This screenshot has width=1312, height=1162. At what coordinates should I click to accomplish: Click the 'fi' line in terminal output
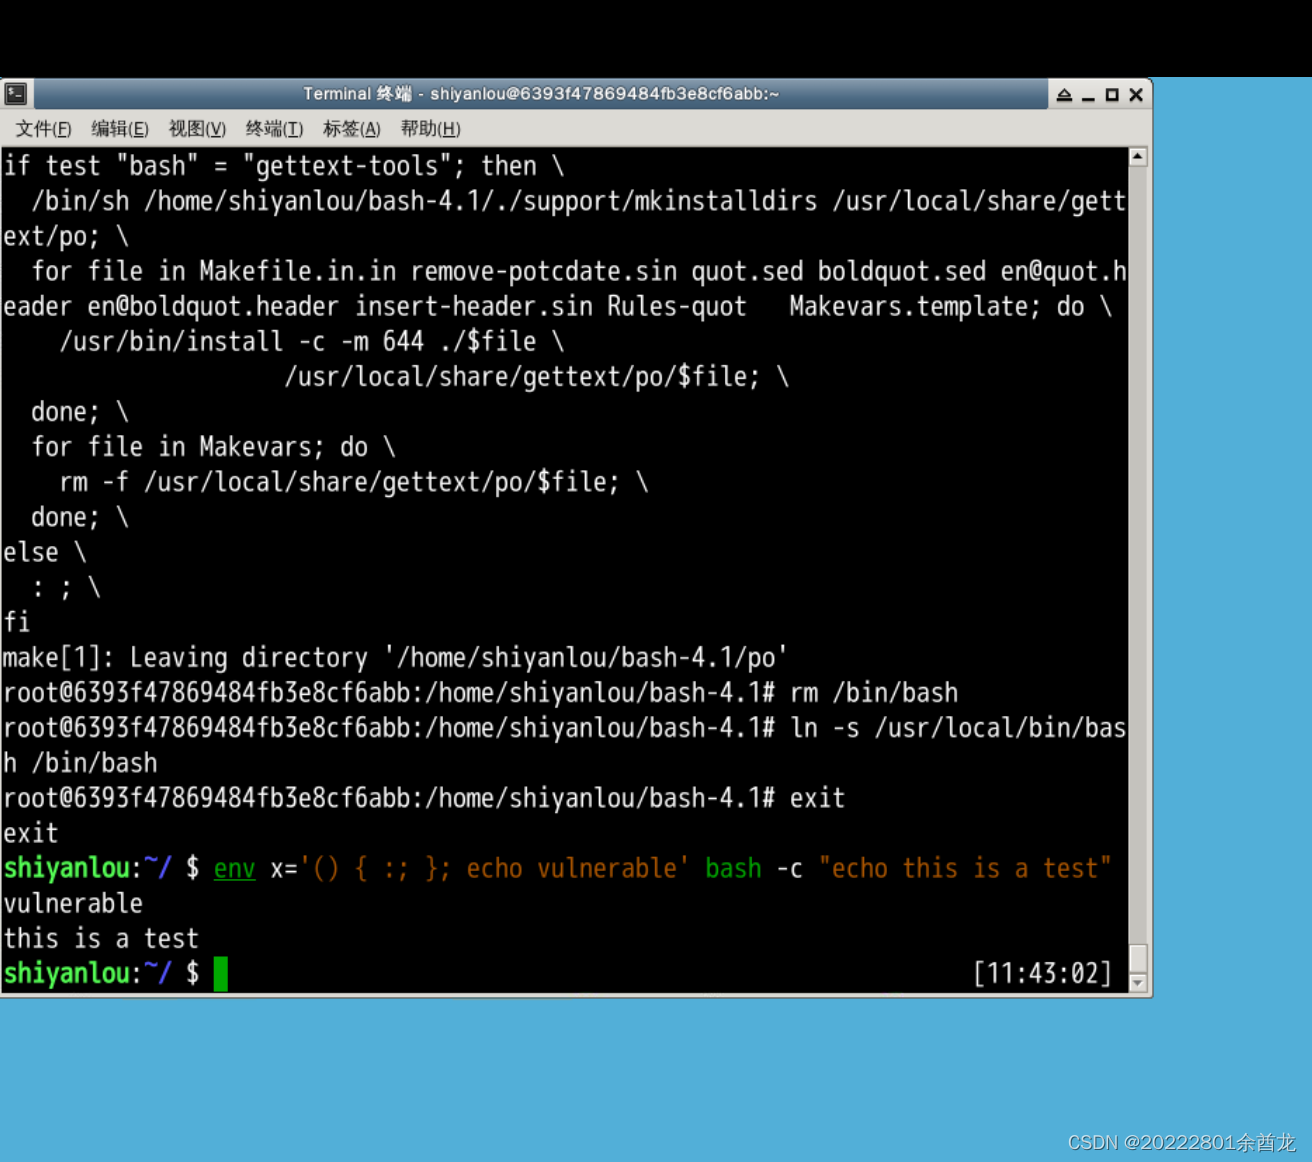(x=17, y=622)
